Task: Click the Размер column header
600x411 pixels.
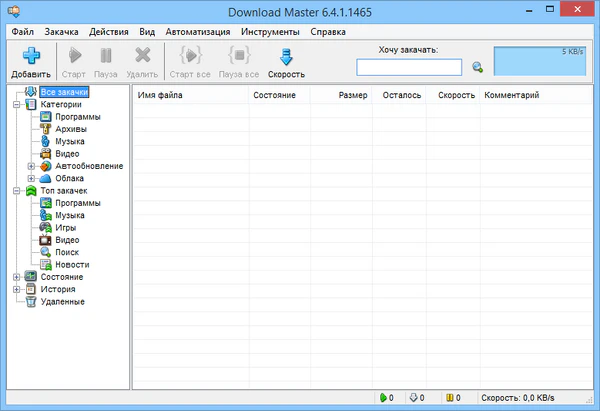Action: [x=340, y=95]
